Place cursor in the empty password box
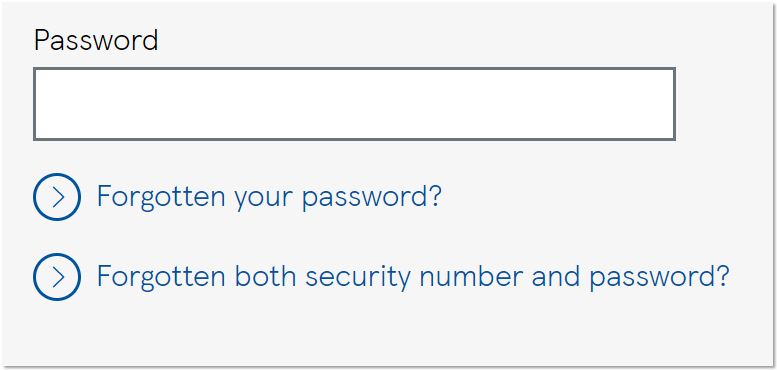Viewport: 777px width, 370px height. coord(354,104)
